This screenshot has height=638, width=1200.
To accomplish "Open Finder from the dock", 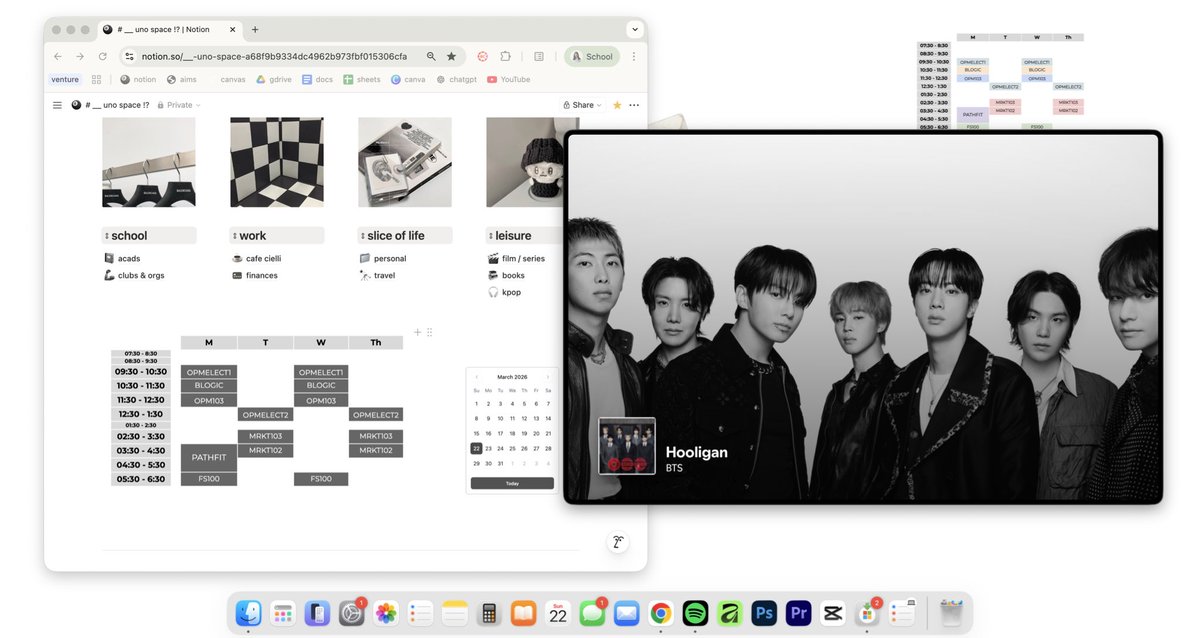I will point(249,613).
